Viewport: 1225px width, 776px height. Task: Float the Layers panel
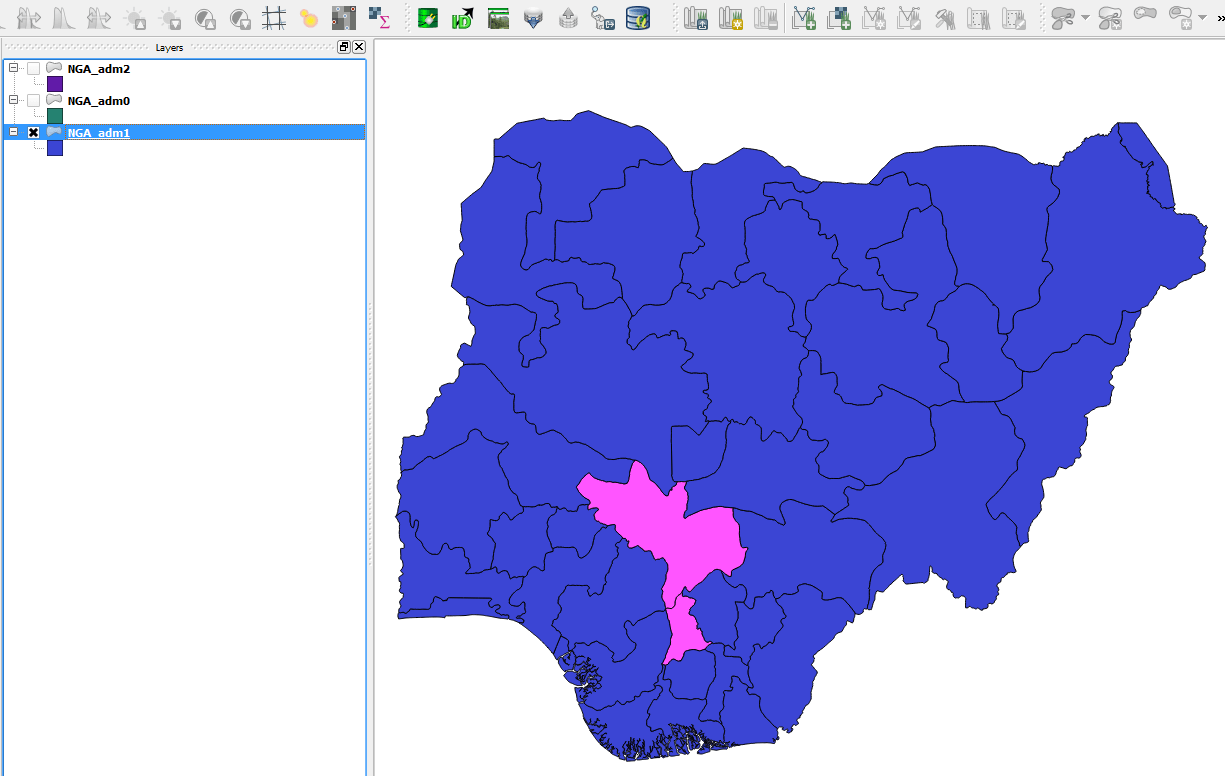click(x=343, y=46)
